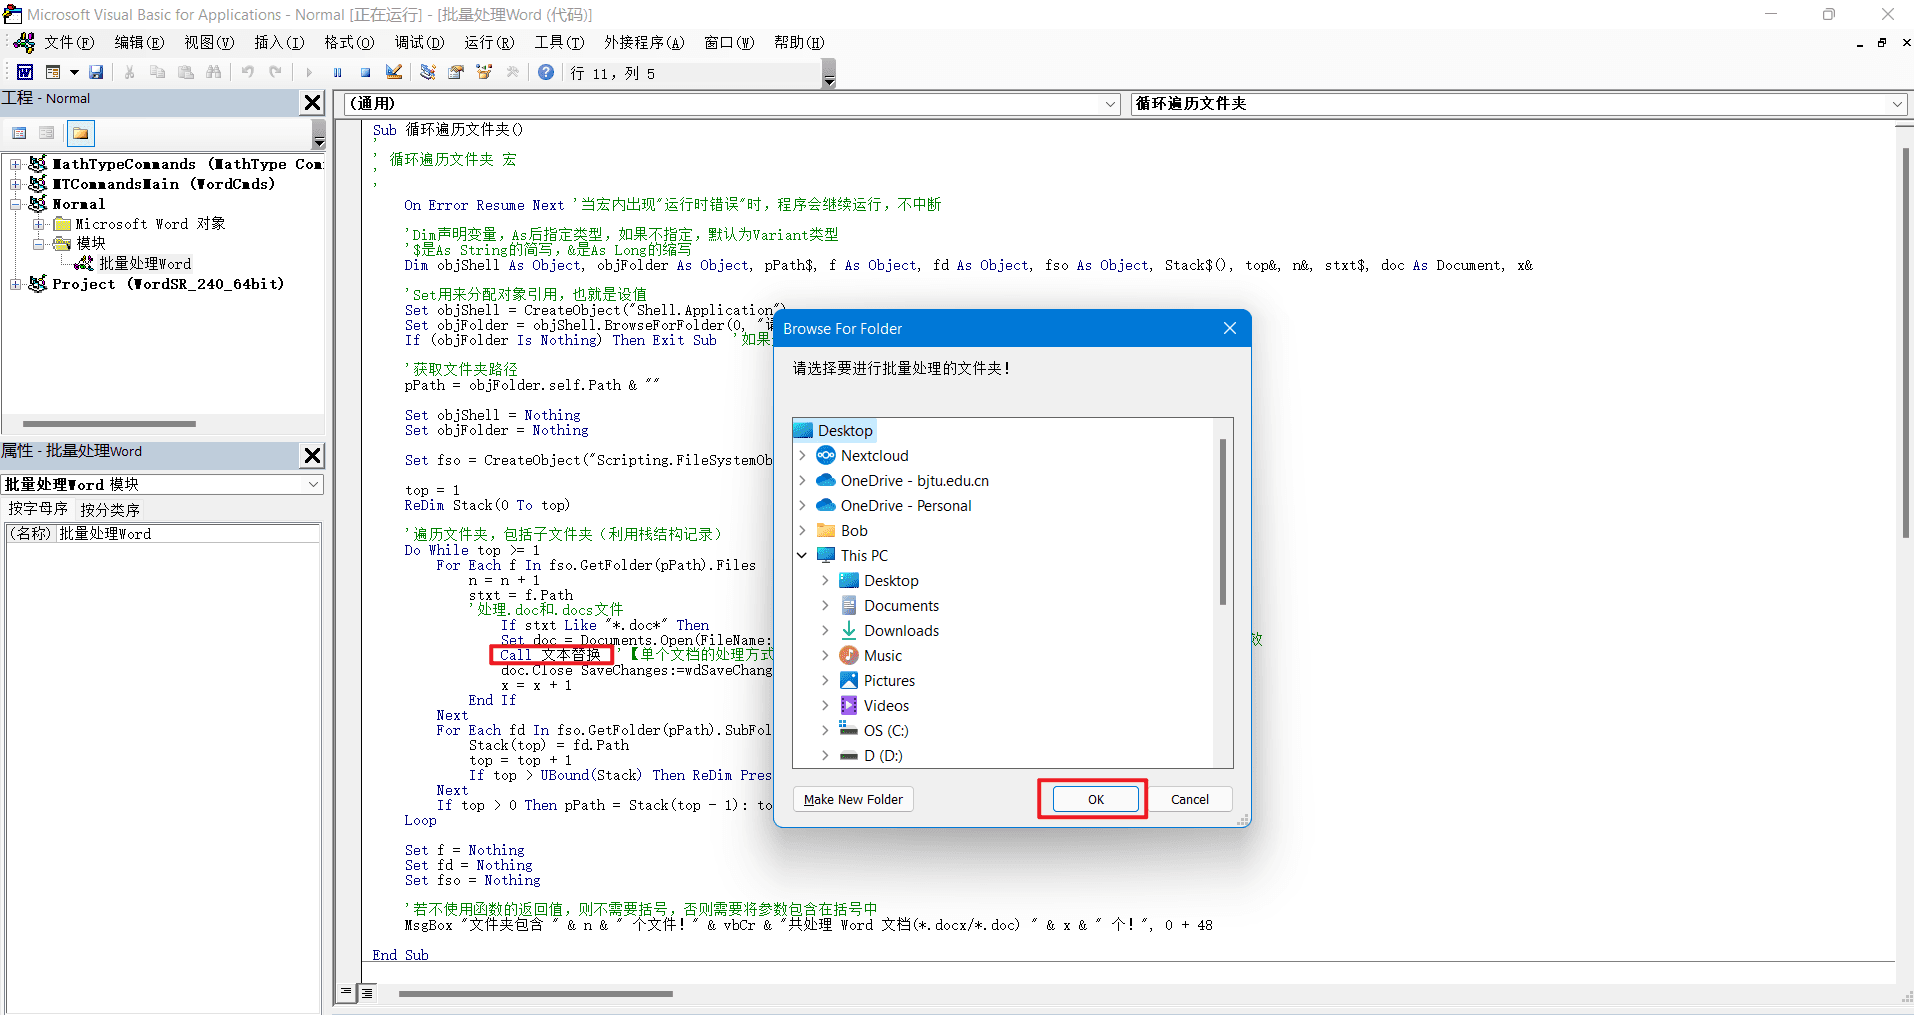Open Properties Window via toolbar icon

pos(456,72)
